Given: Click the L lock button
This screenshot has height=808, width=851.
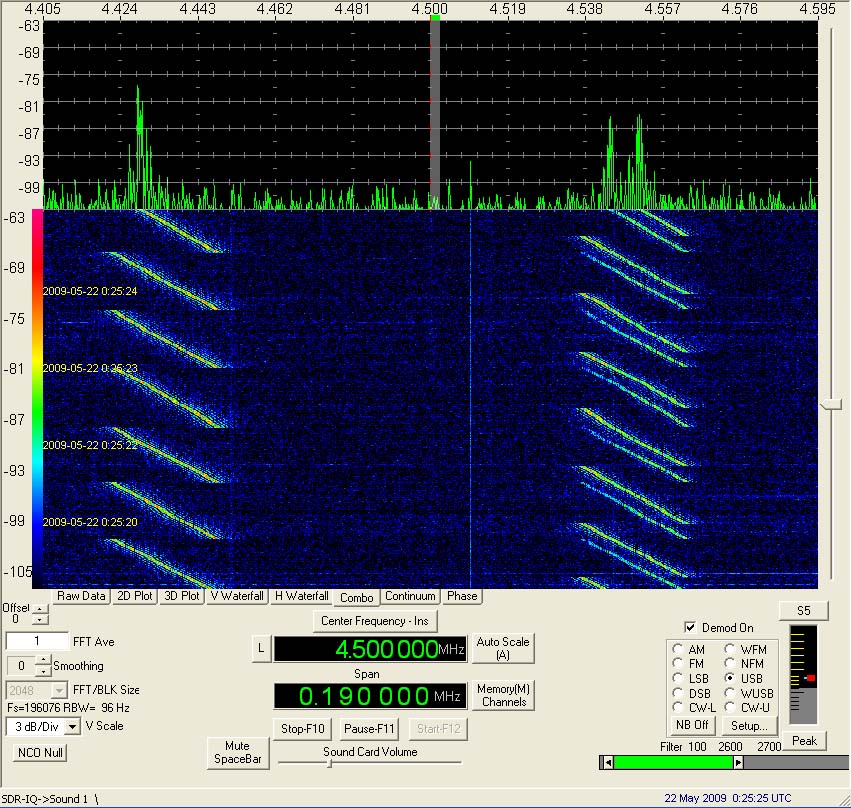Looking at the screenshot, I should pyautogui.click(x=261, y=648).
